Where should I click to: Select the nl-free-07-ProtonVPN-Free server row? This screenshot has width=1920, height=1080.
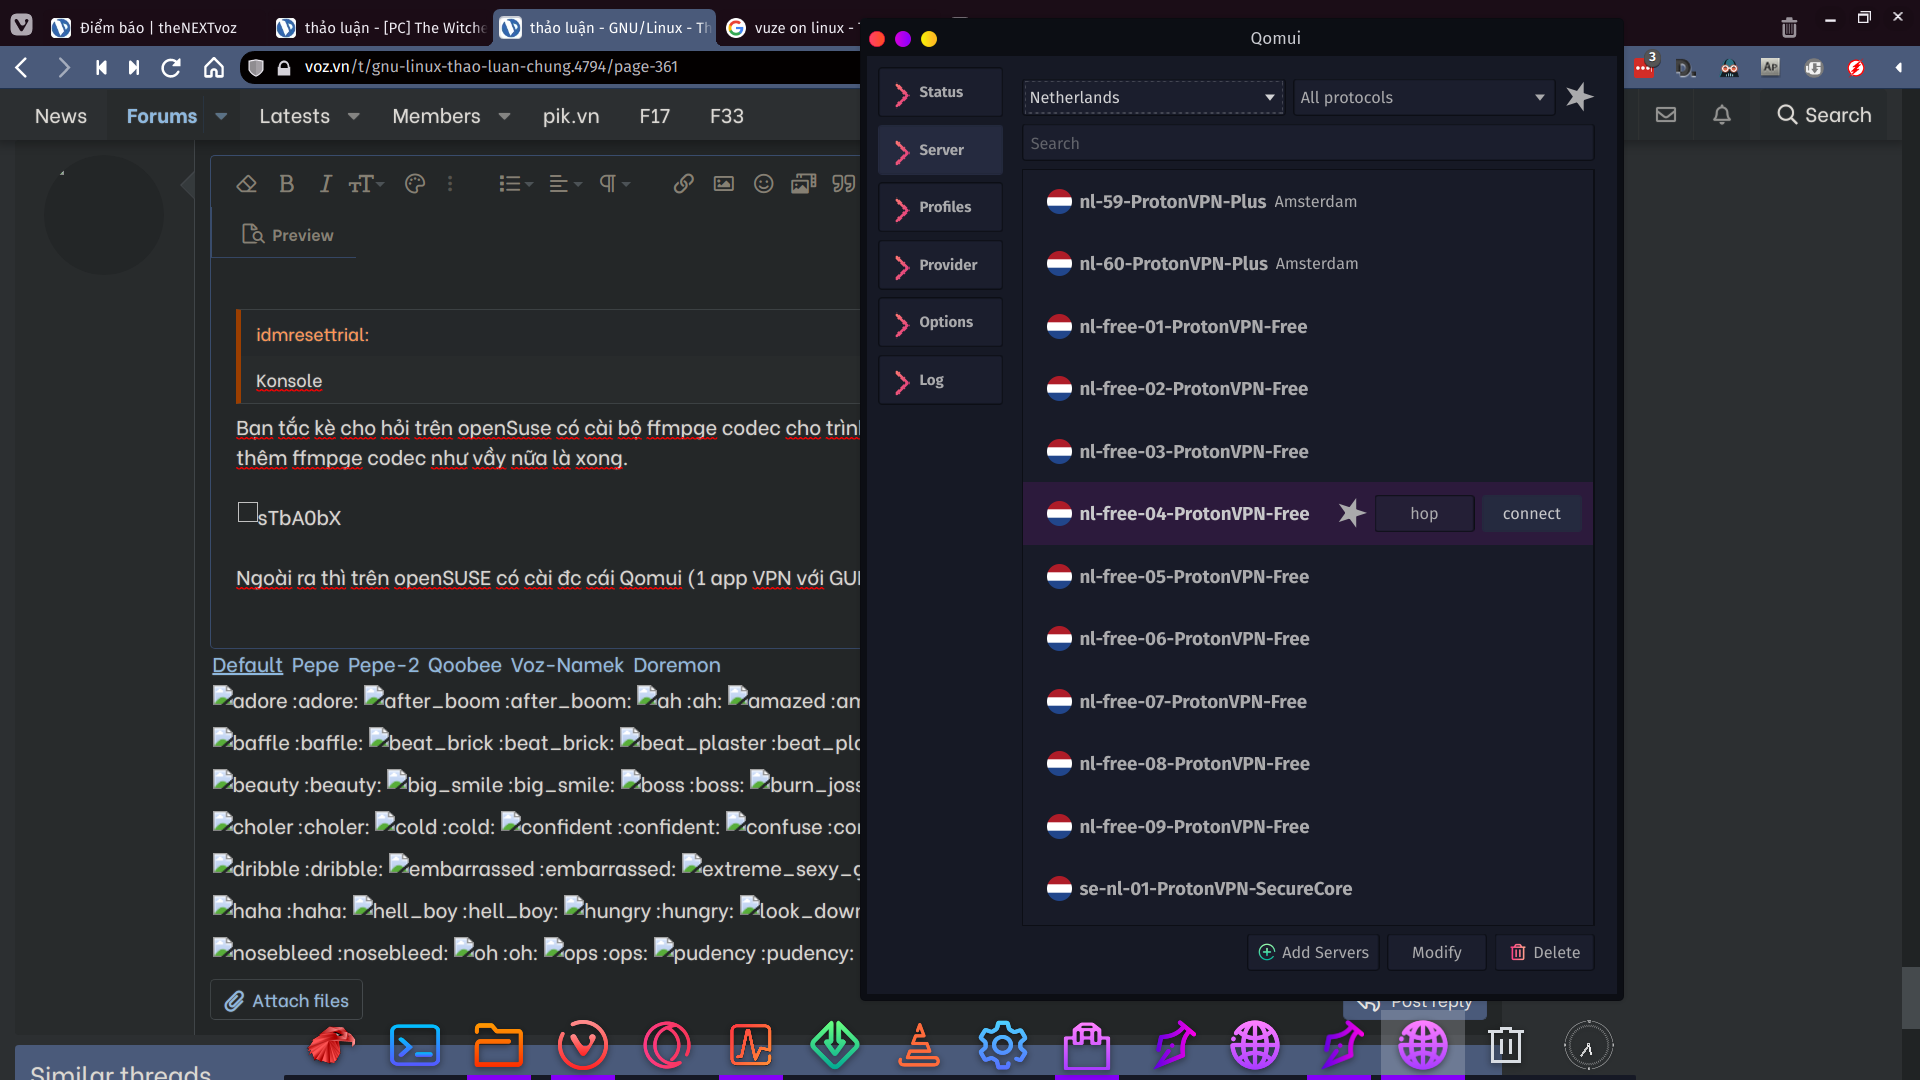(1308, 701)
